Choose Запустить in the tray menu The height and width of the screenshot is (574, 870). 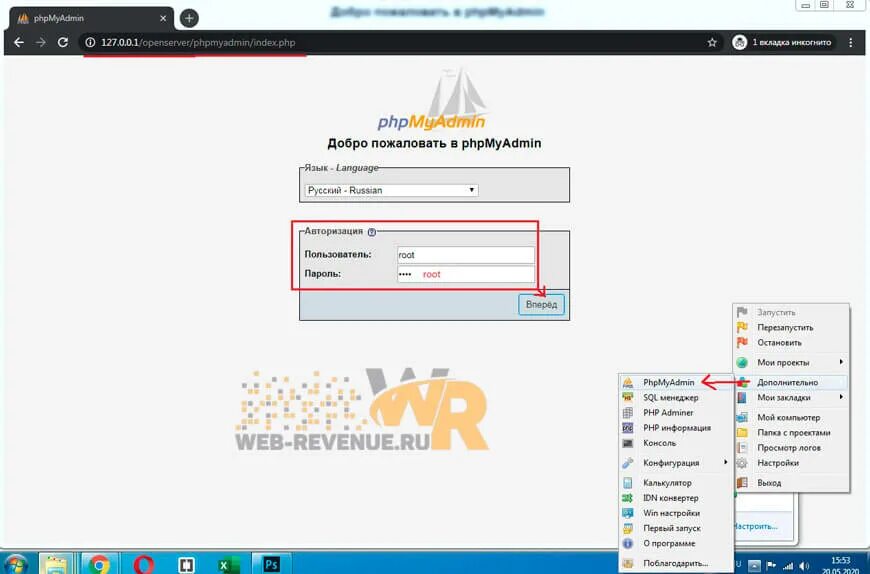pyautogui.click(x=791, y=312)
